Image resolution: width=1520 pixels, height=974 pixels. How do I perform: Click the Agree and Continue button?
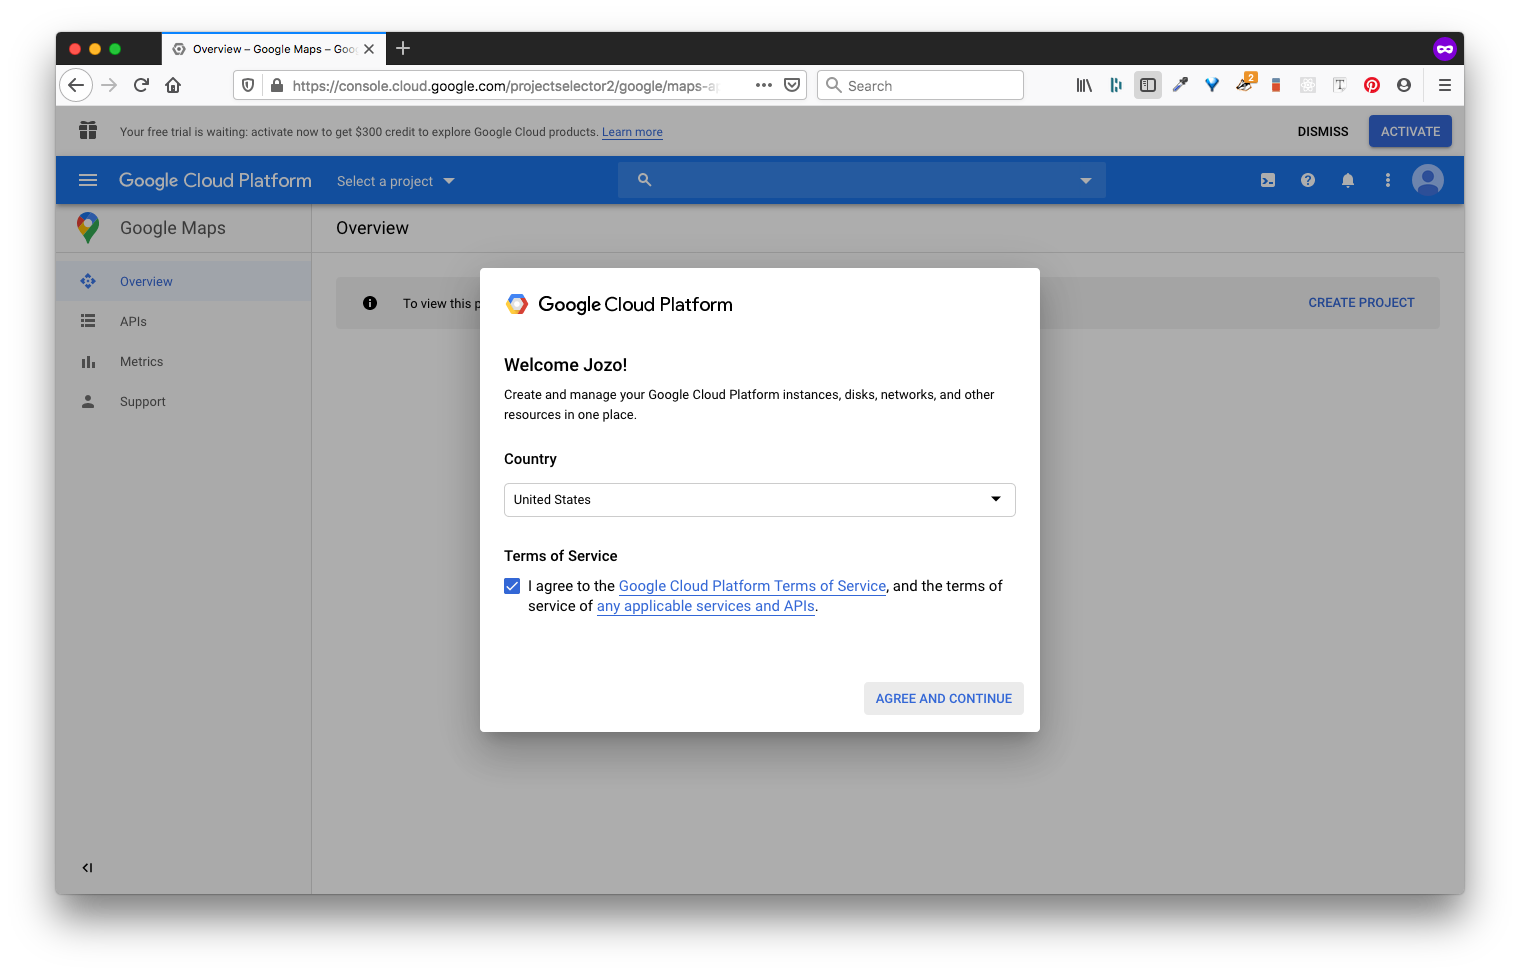pyautogui.click(x=943, y=699)
